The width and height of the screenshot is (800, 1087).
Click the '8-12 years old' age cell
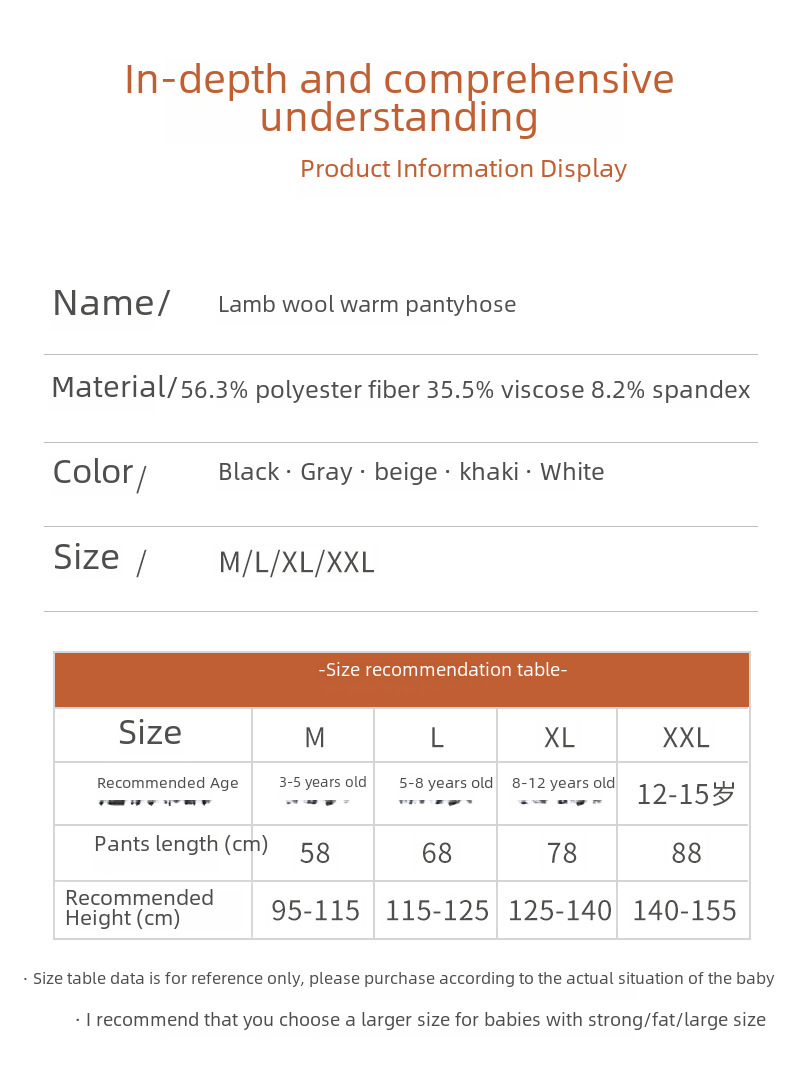[x=563, y=783]
